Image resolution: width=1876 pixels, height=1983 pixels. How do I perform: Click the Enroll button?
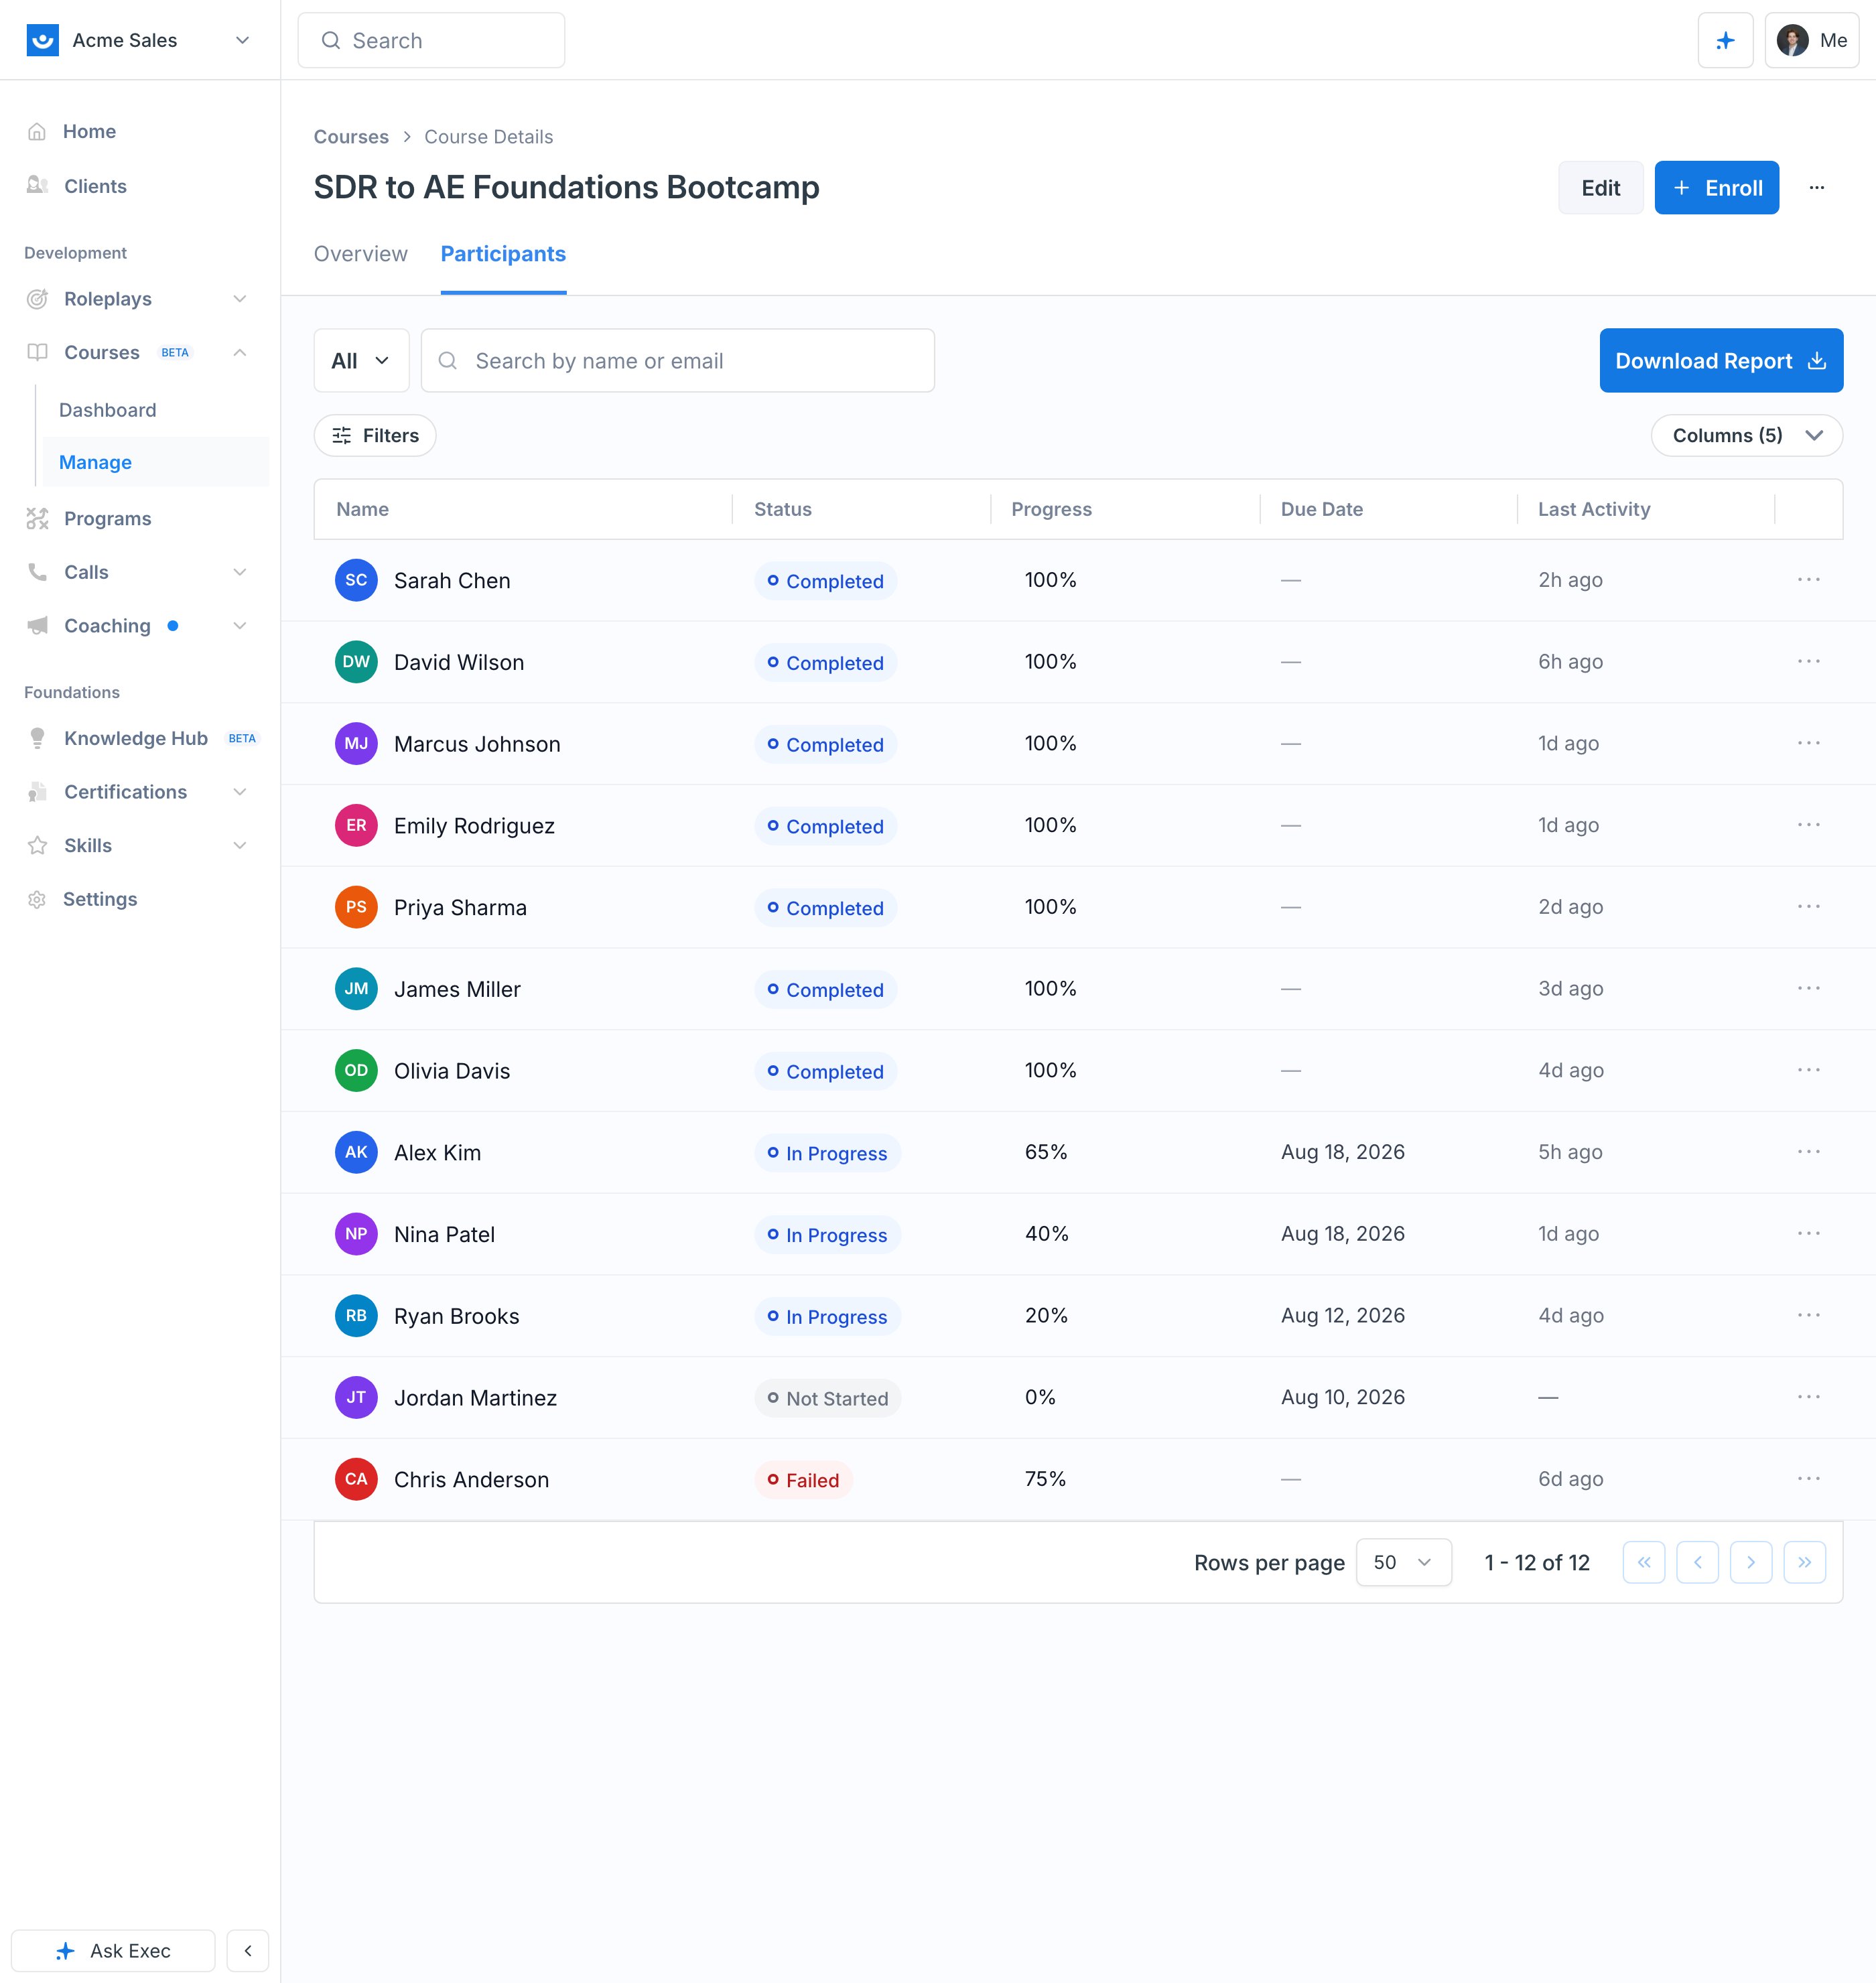(1716, 188)
